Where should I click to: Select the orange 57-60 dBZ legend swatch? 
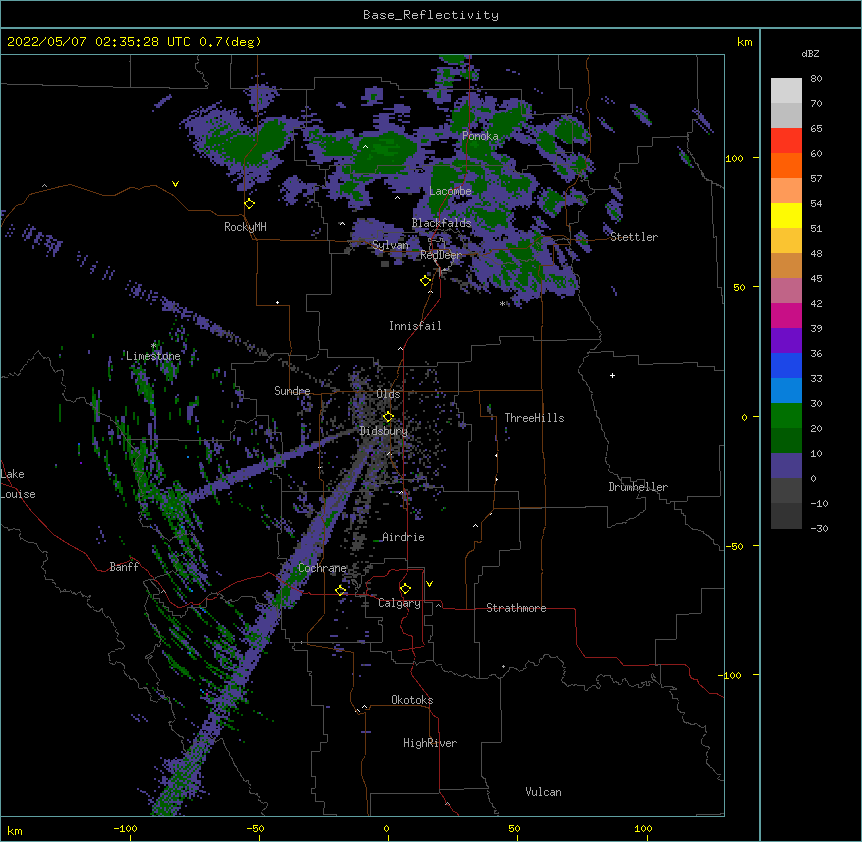click(786, 166)
